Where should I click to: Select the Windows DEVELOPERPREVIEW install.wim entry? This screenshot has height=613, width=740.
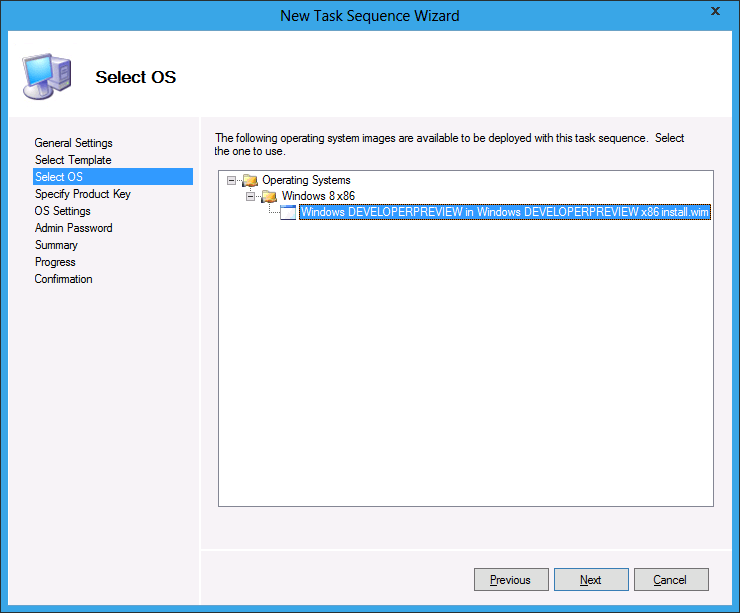[x=504, y=212]
